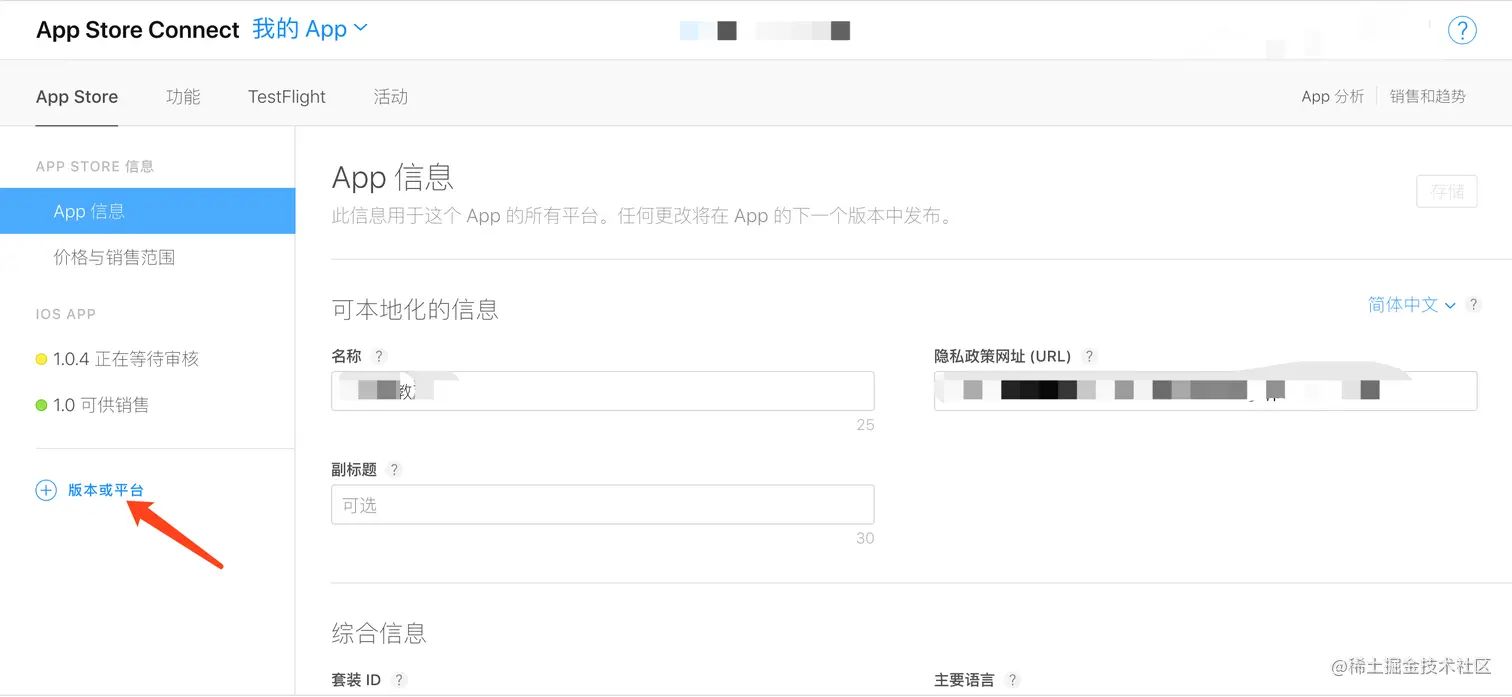Show help tooltip for 套装 ID

(399, 680)
